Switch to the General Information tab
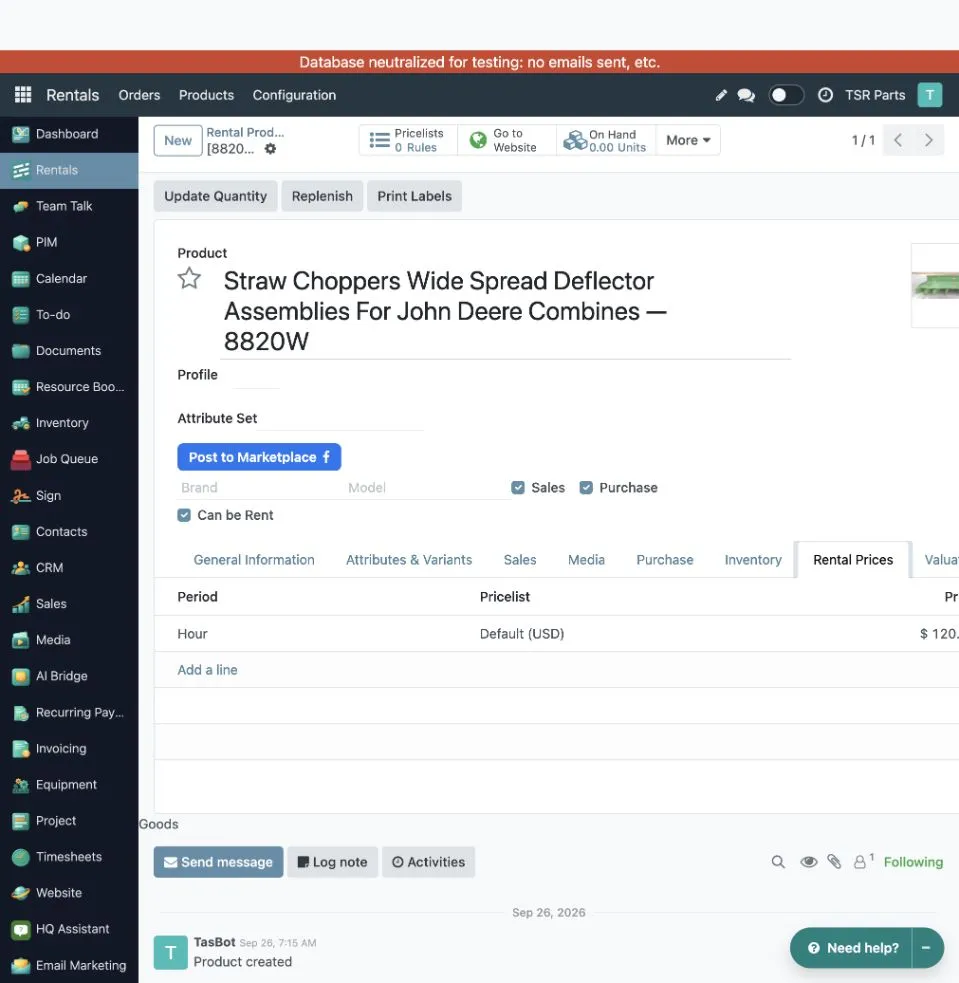 click(254, 560)
